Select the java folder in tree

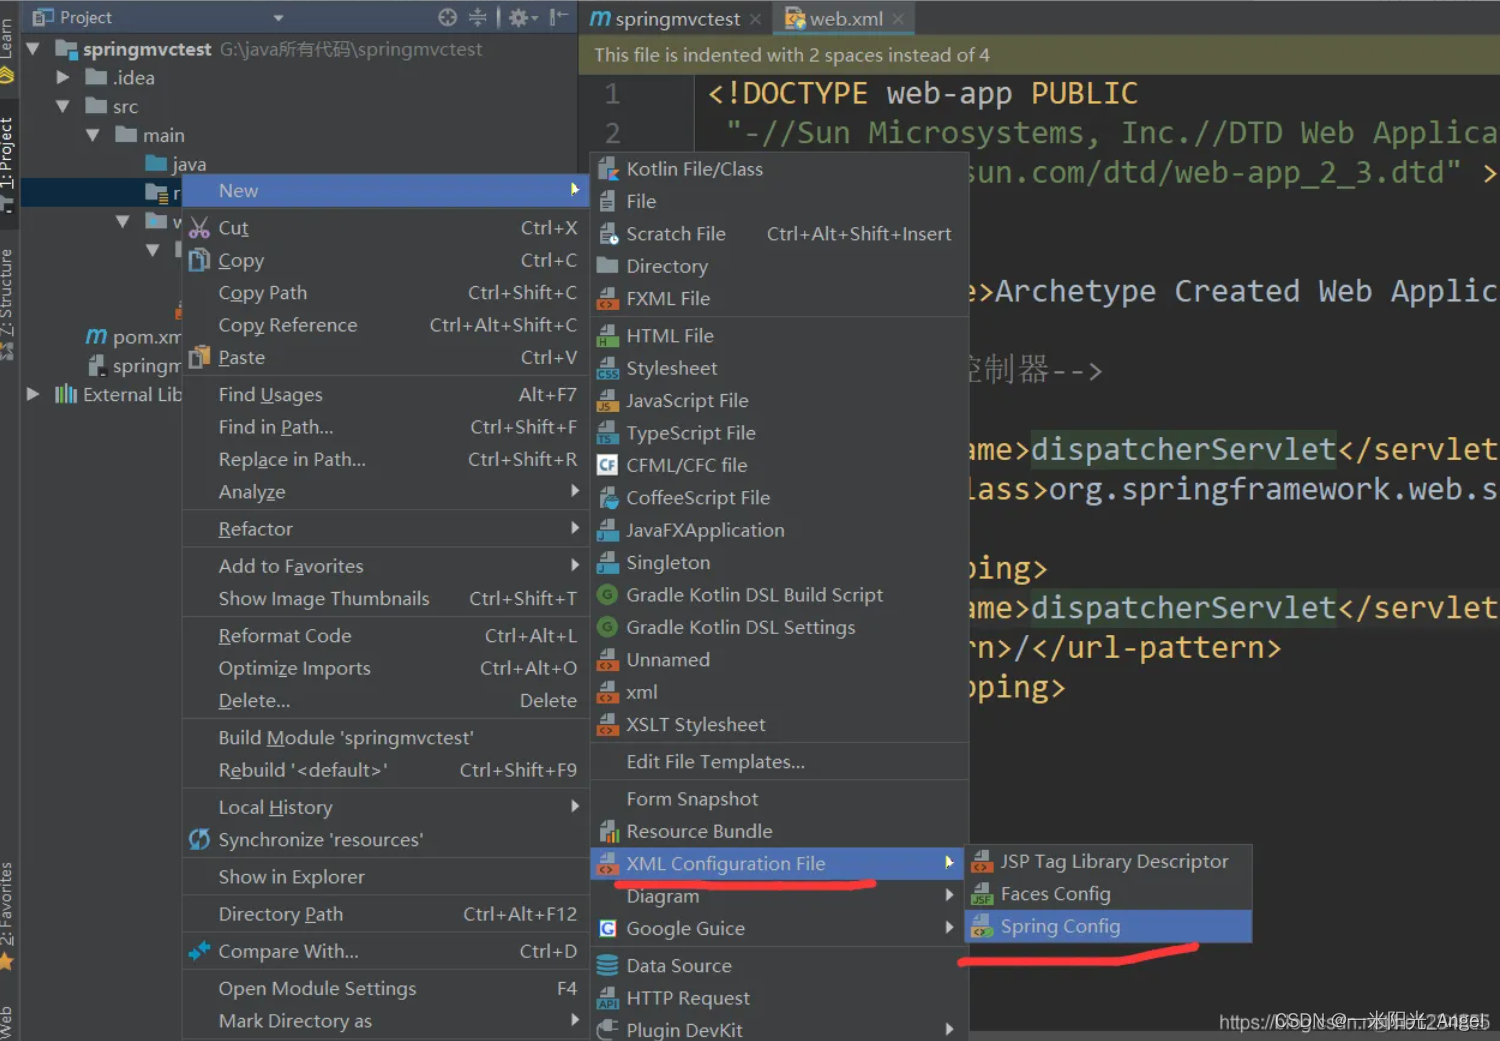tap(176, 164)
